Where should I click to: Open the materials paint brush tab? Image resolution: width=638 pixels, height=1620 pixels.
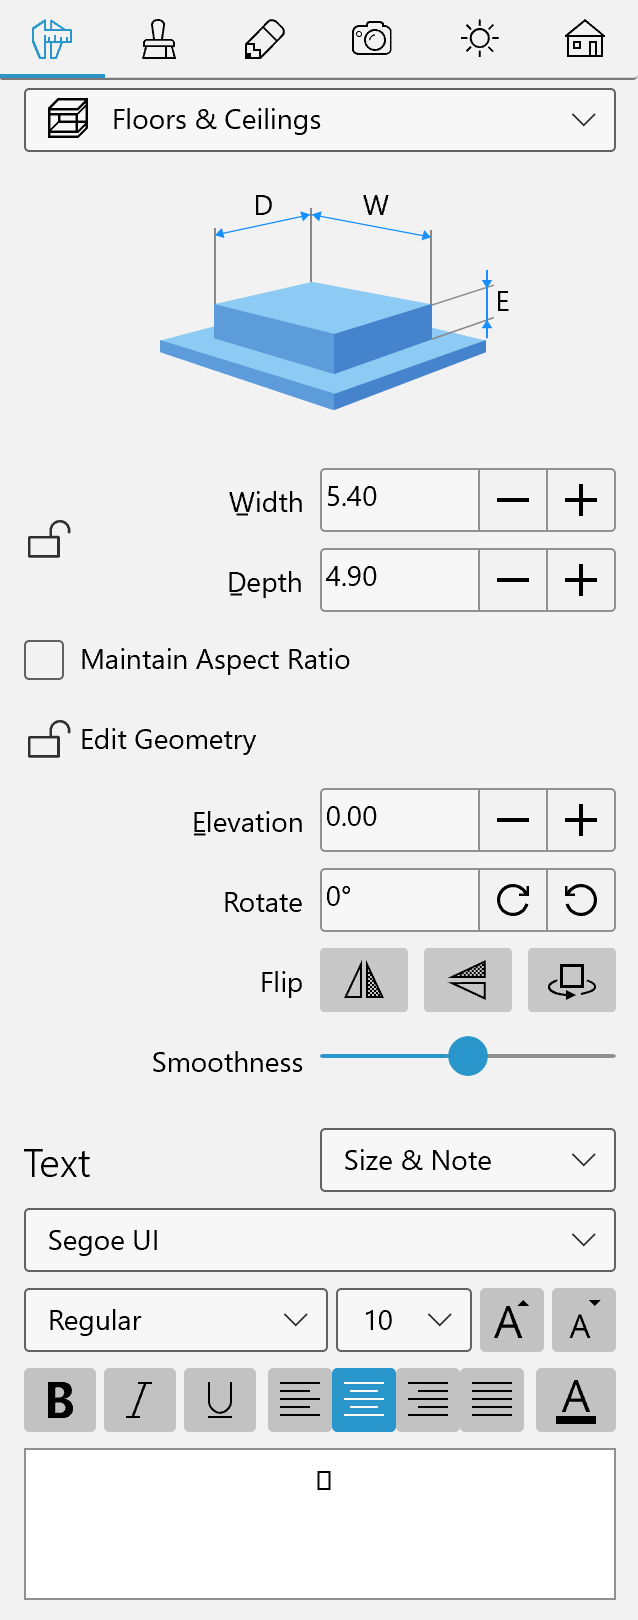[159, 40]
